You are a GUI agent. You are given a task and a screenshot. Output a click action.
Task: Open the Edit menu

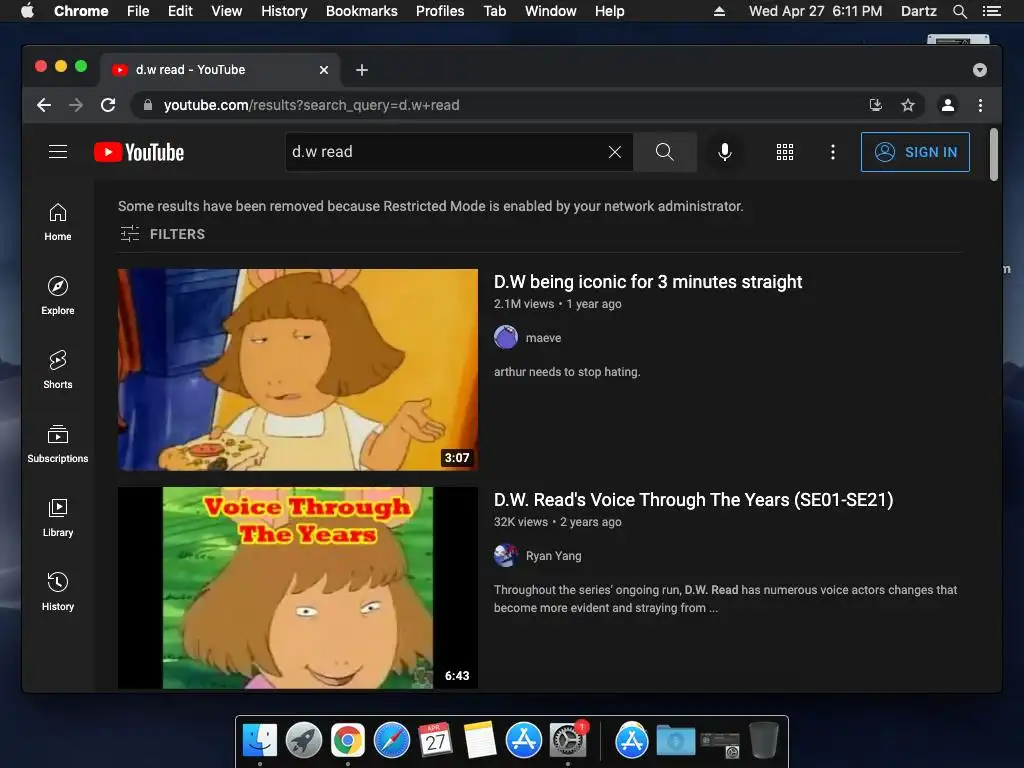tap(180, 11)
